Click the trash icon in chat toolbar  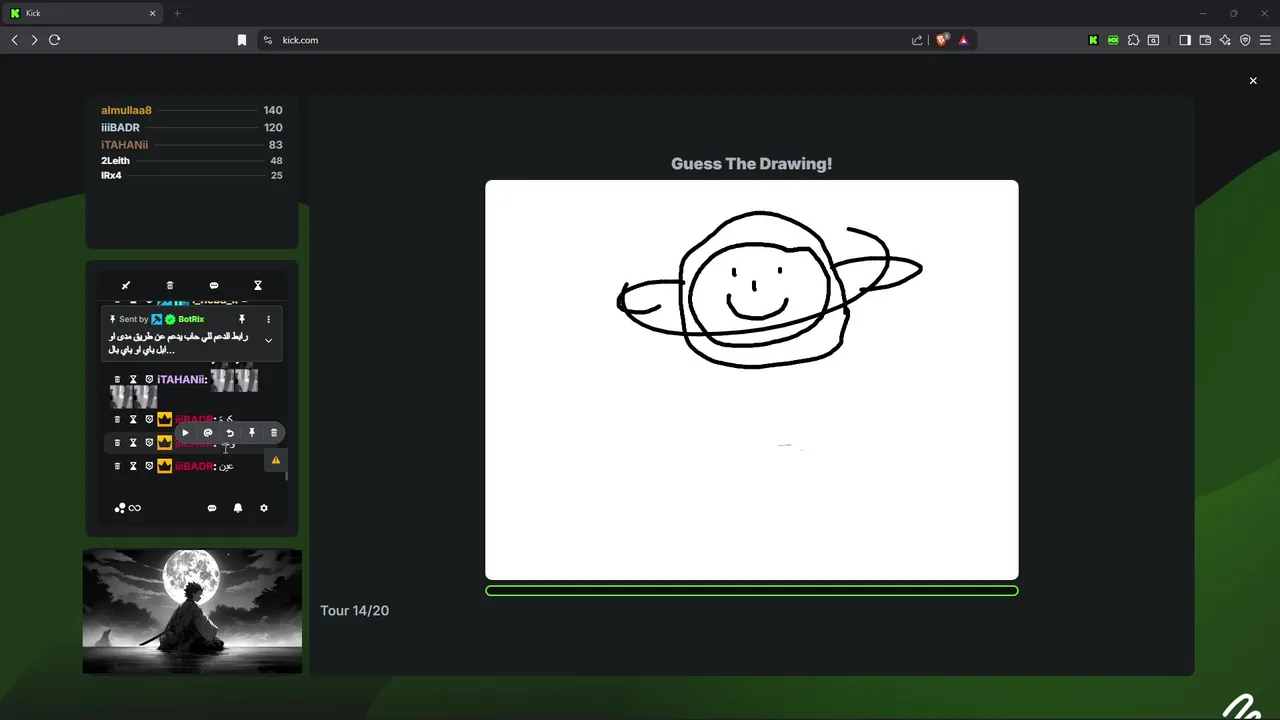coord(170,286)
